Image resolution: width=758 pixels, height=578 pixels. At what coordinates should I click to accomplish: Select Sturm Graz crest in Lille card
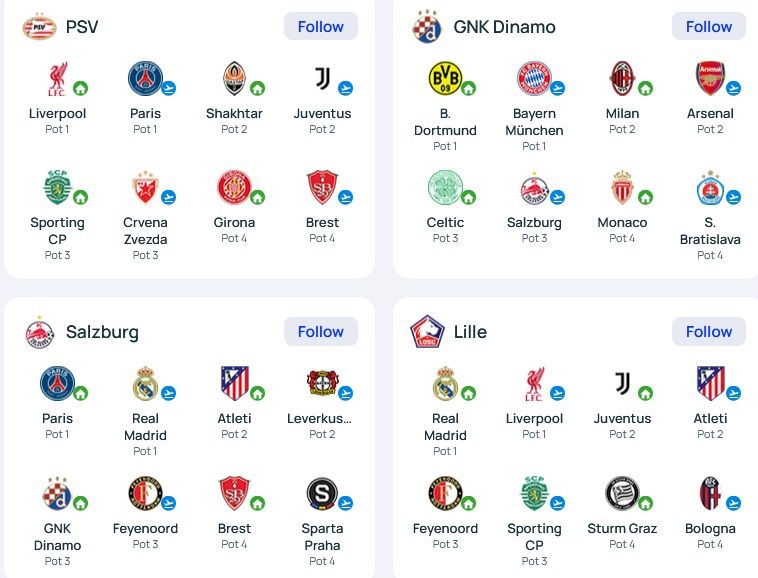click(x=622, y=493)
